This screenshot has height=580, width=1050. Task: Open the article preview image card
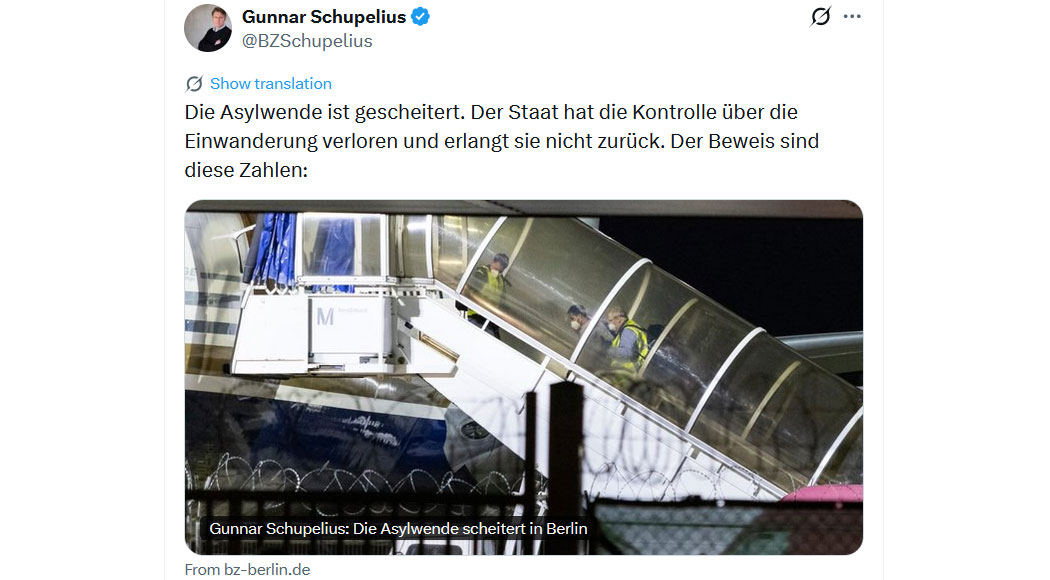[524, 377]
